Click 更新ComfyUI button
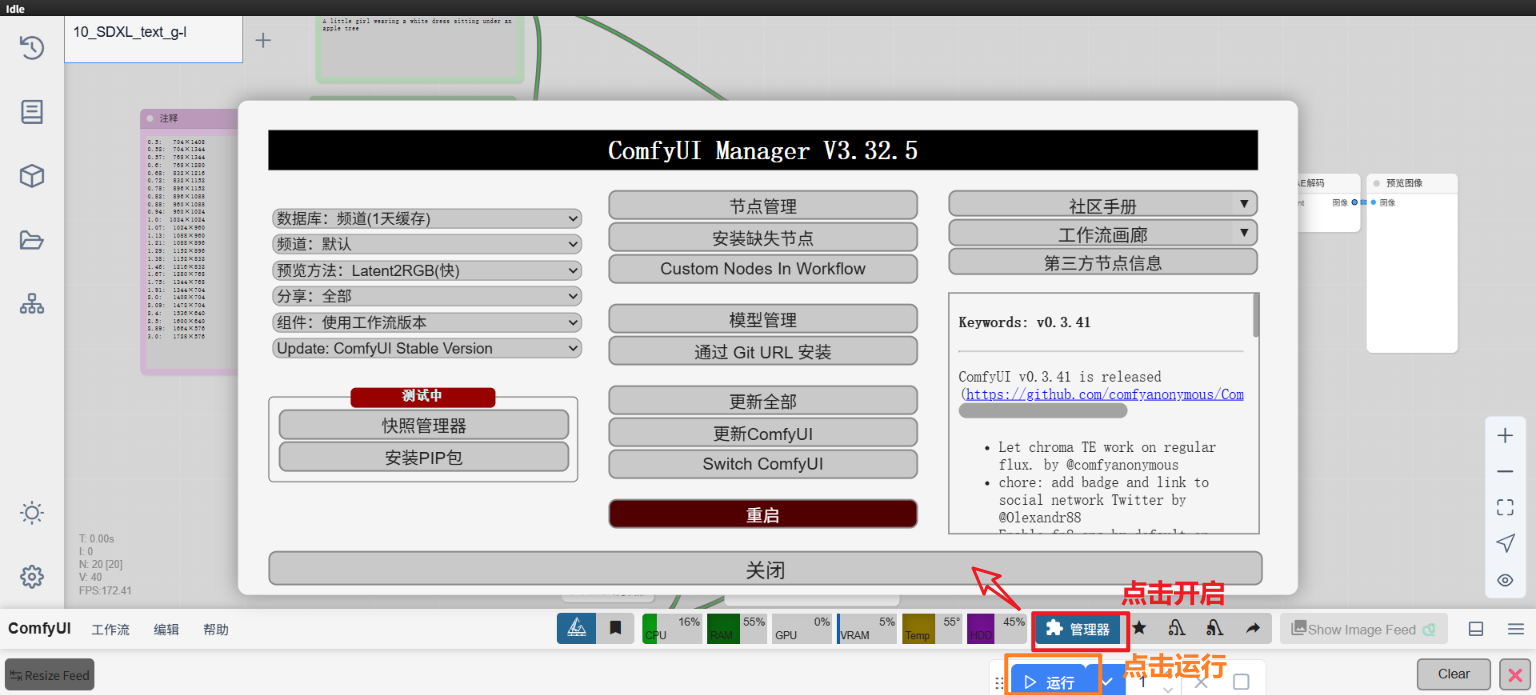The height and width of the screenshot is (695, 1536). [x=763, y=433]
